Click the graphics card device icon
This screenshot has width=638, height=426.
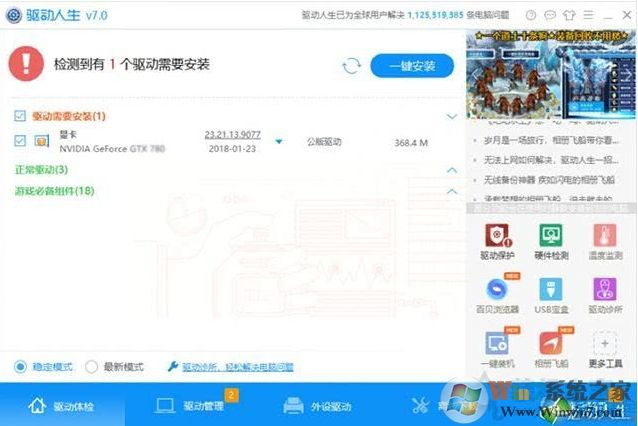click(42, 141)
